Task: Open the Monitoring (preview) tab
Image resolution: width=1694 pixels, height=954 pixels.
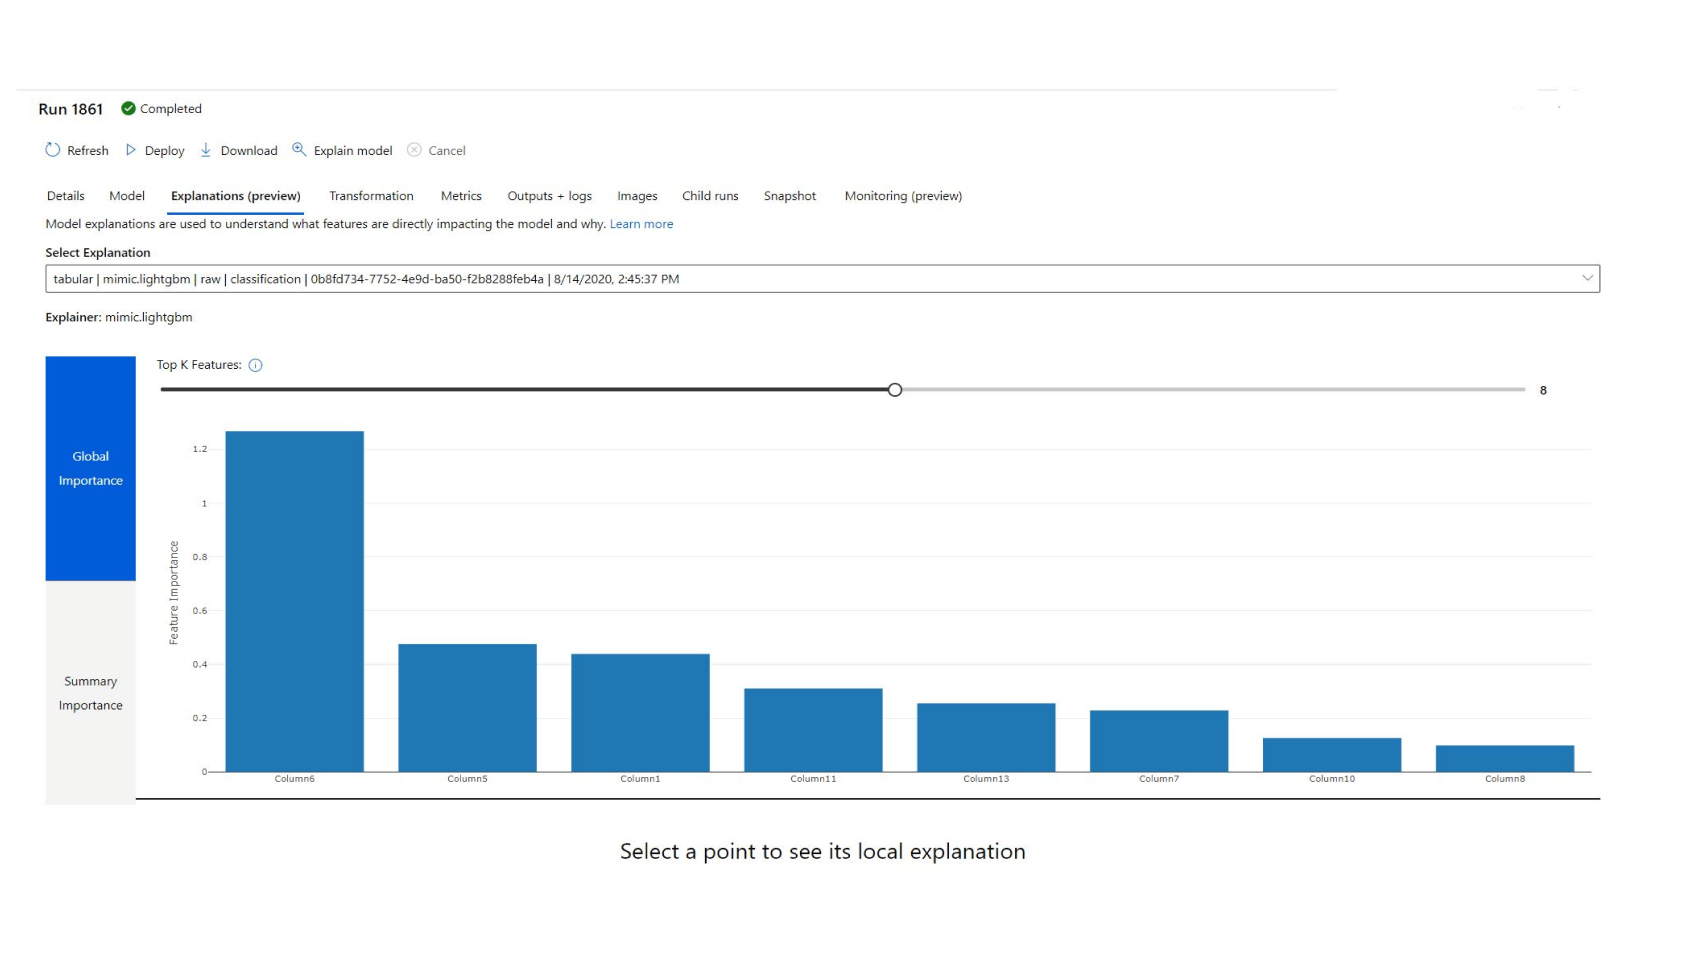Action: pyautogui.click(x=903, y=196)
